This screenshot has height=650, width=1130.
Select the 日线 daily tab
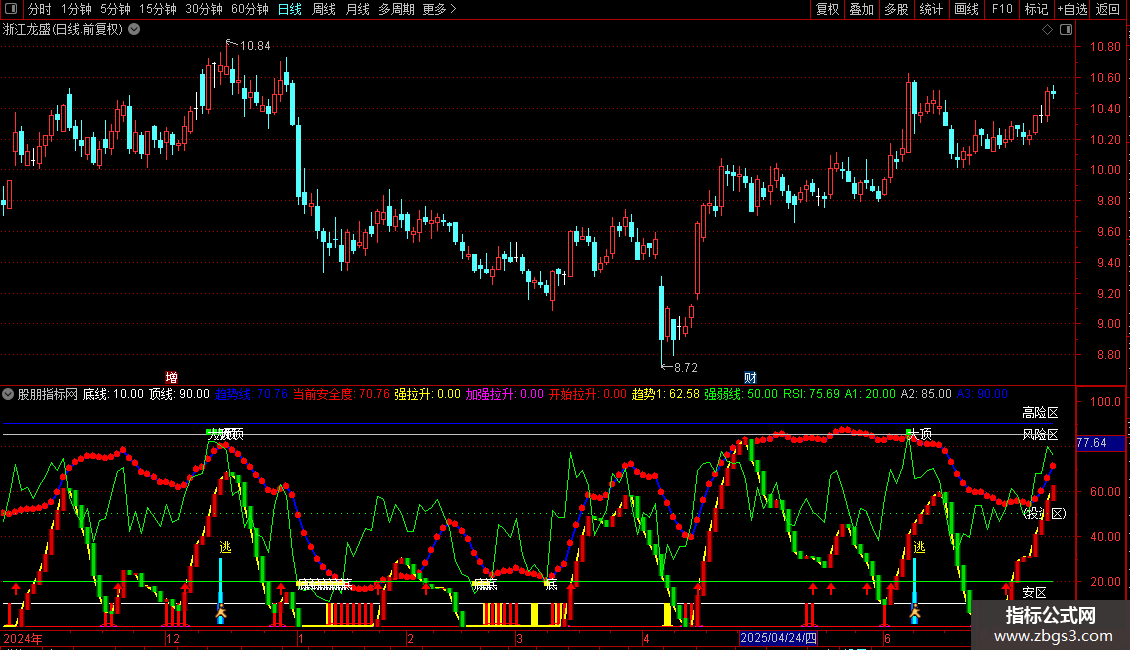tap(290, 9)
